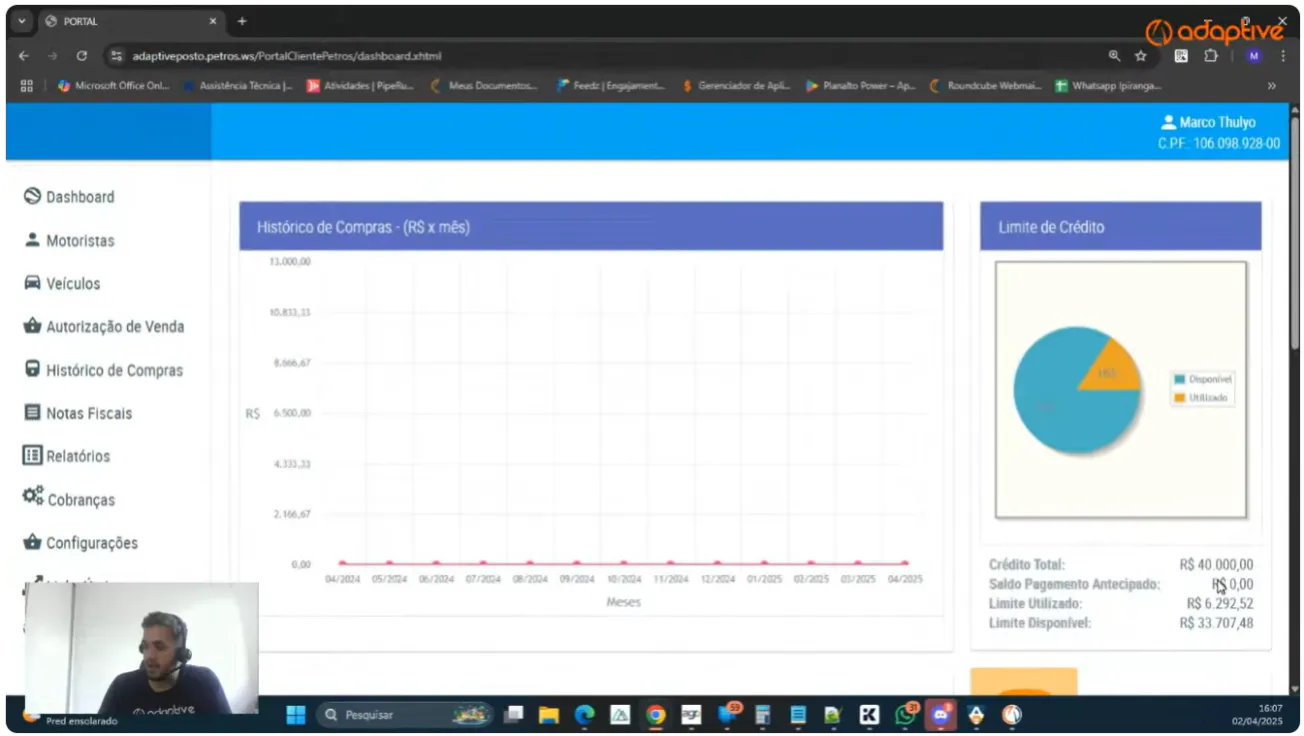
Task: Open Gerenciador de Apli bookmark
Action: pyautogui.click(x=736, y=86)
